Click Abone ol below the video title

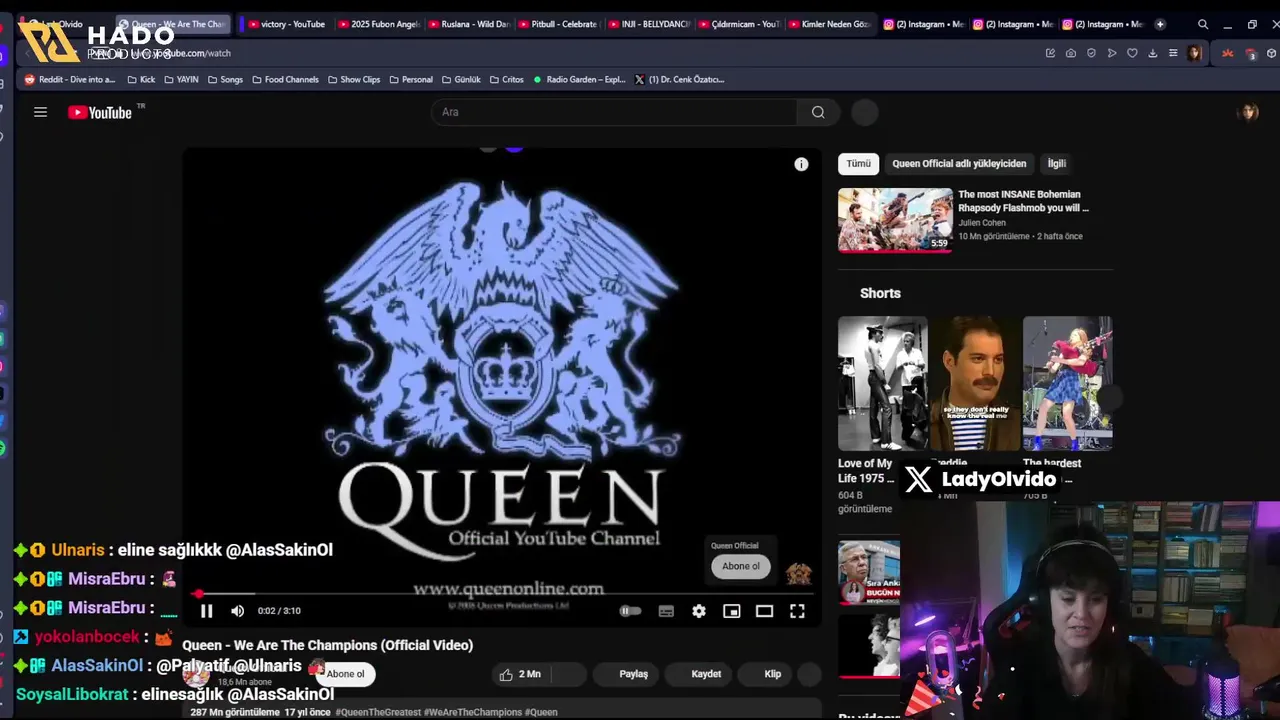point(345,674)
